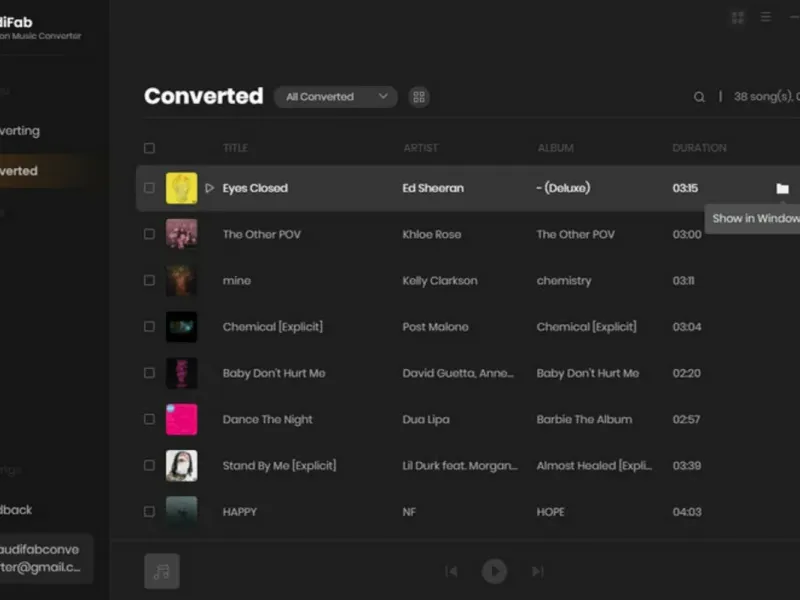Click the top-right grid icon in title bar

click(738, 18)
